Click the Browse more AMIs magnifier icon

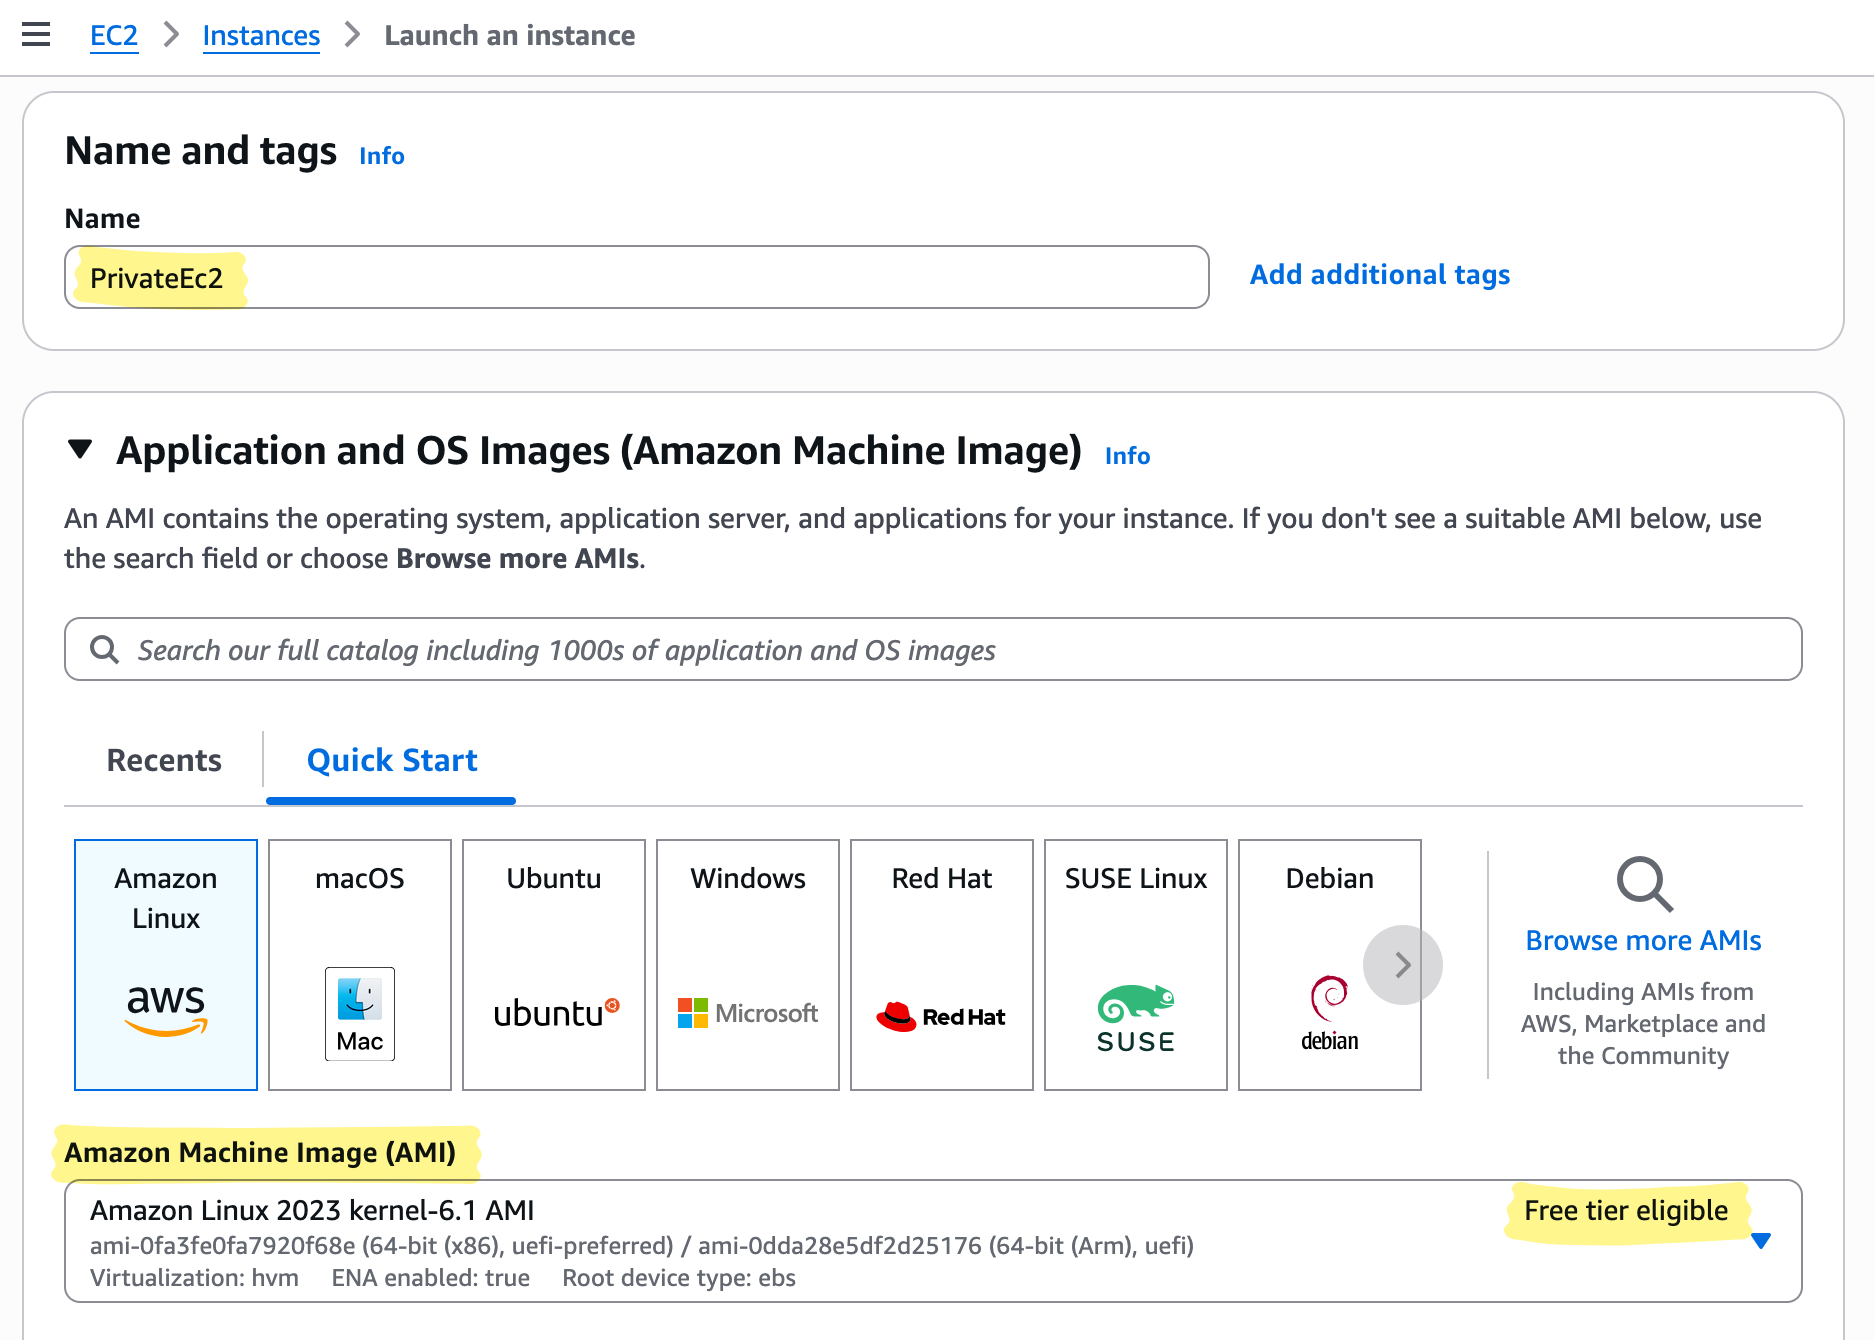tap(1643, 884)
